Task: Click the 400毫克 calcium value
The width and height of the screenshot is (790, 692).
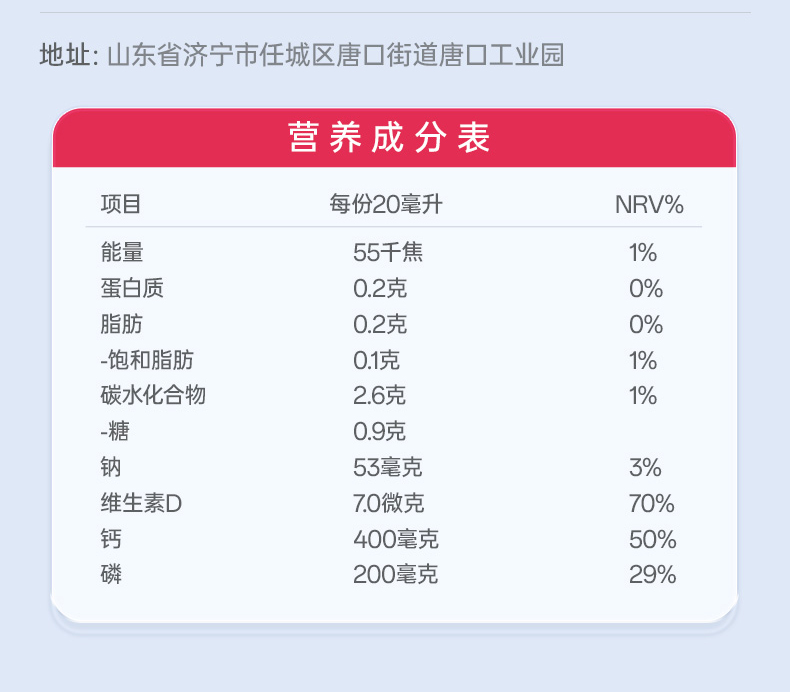Action: click(x=396, y=540)
